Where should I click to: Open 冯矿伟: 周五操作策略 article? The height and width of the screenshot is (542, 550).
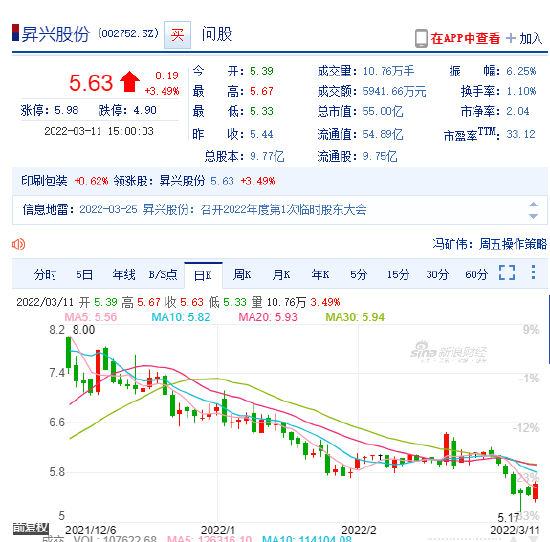[489, 244]
